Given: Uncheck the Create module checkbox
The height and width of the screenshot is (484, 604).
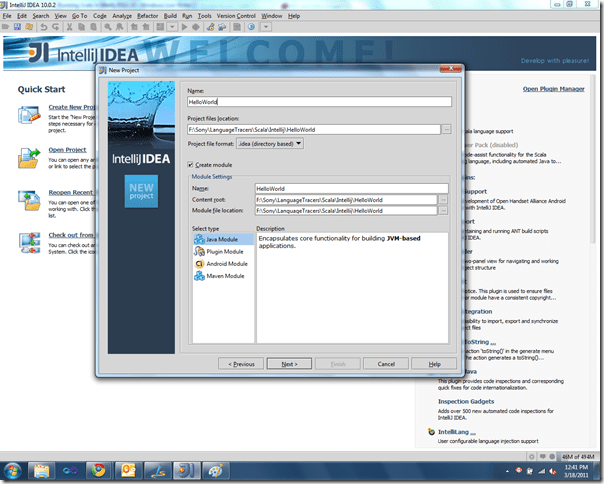Looking at the screenshot, I should point(192,164).
